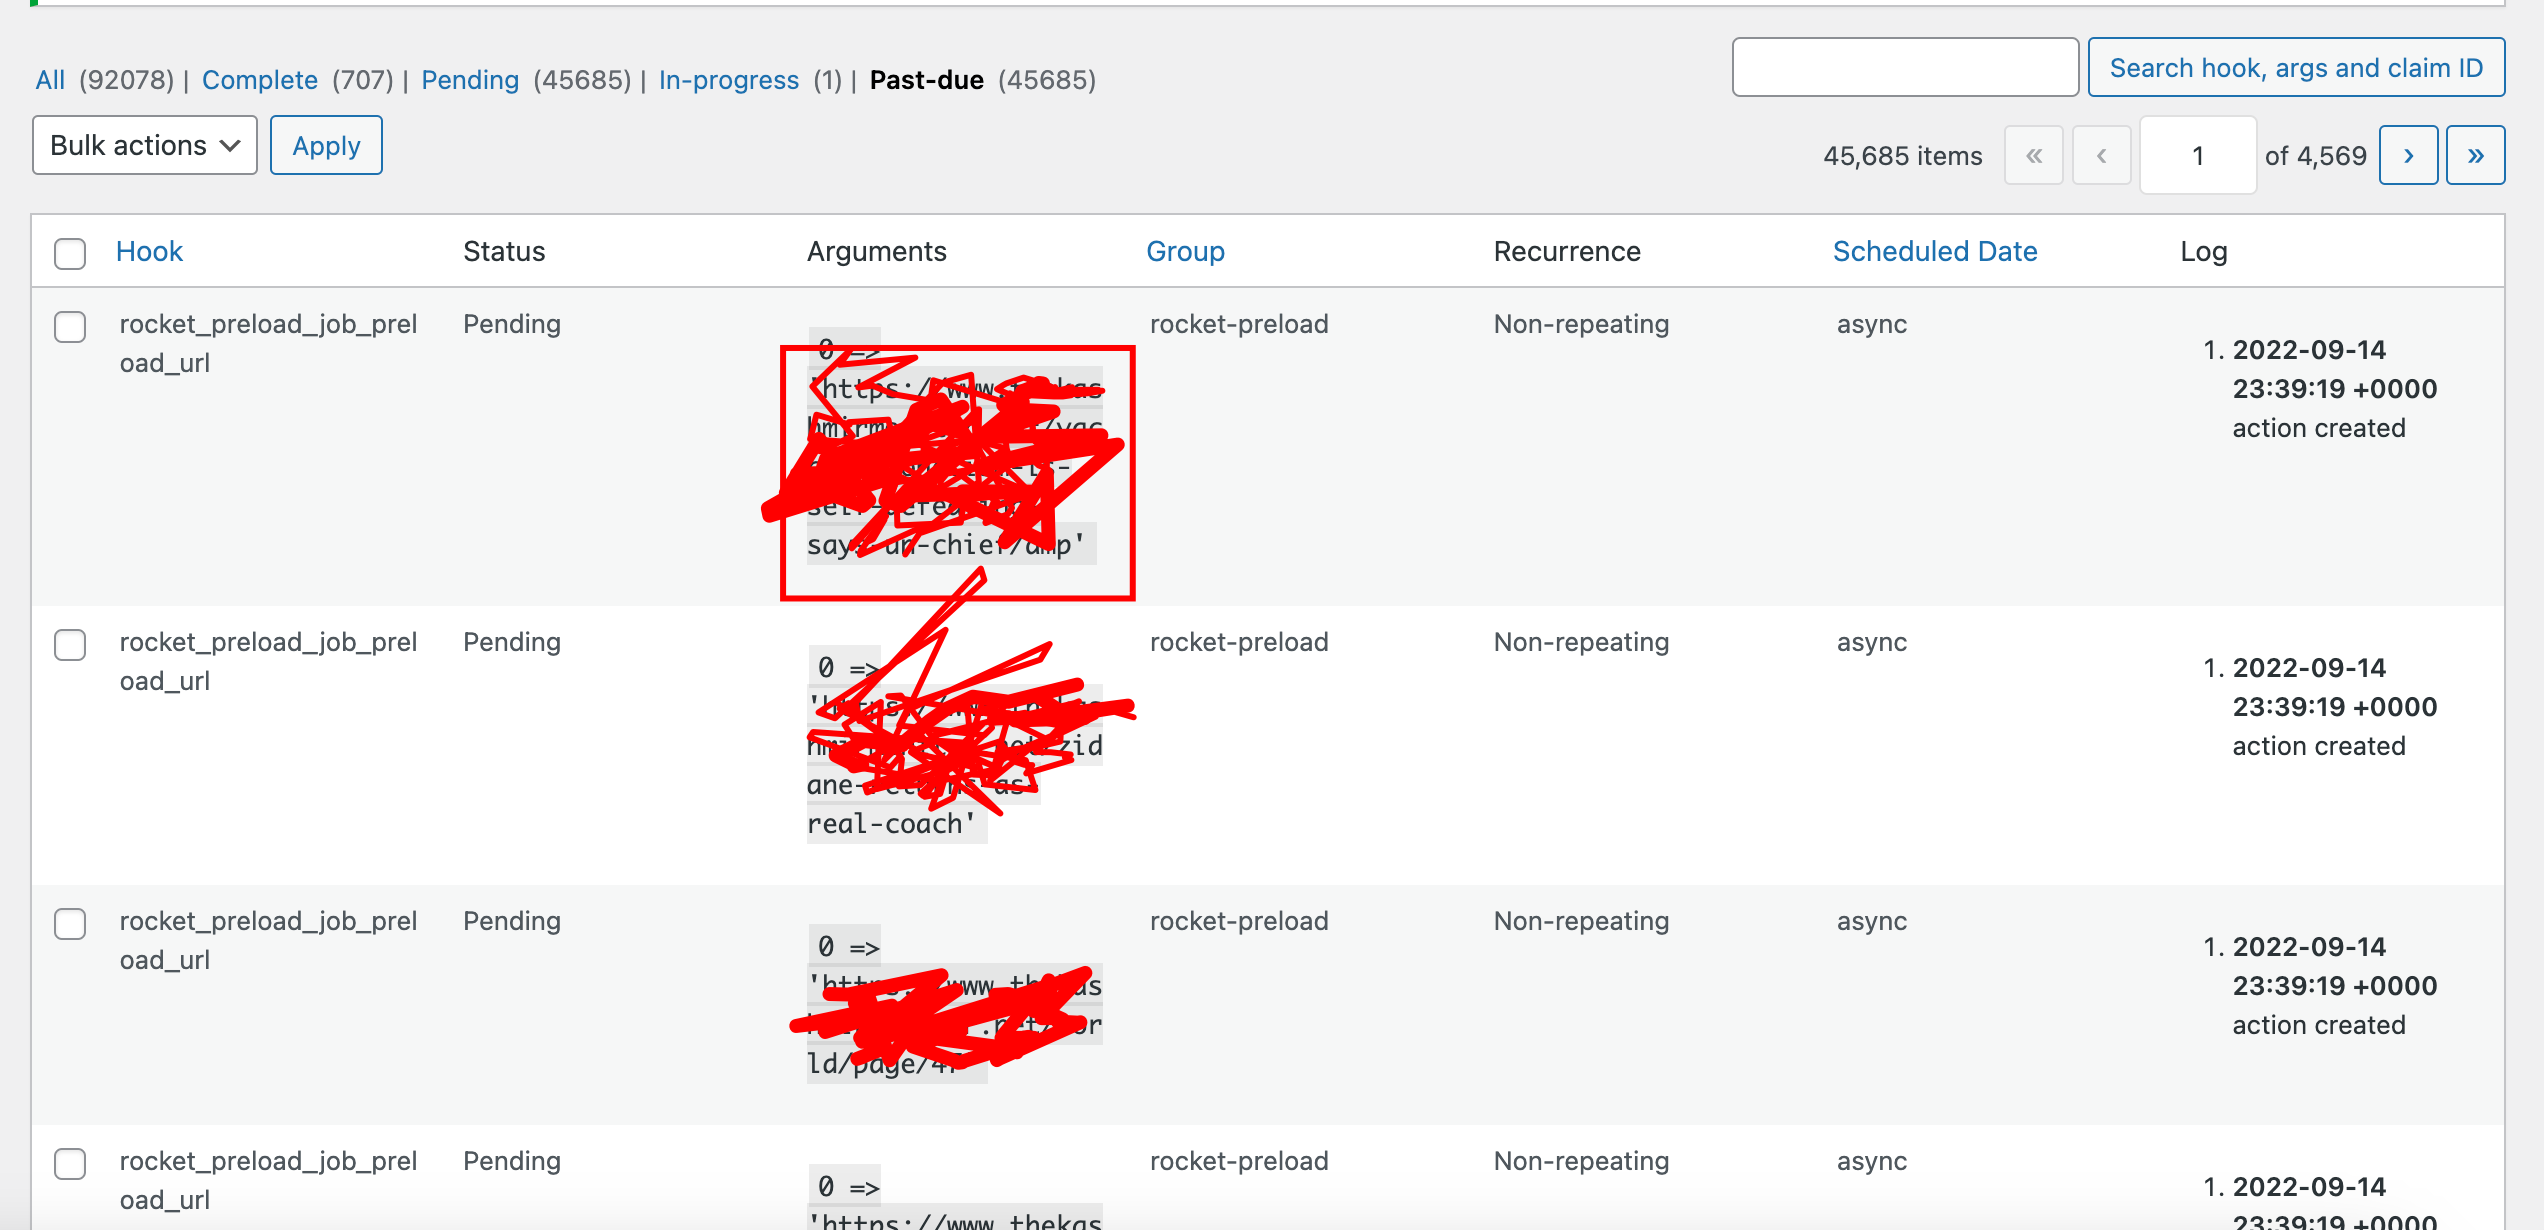This screenshot has width=2544, height=1230.
Task: Open the Complete (707) filter view
Action: pos(259,79)
